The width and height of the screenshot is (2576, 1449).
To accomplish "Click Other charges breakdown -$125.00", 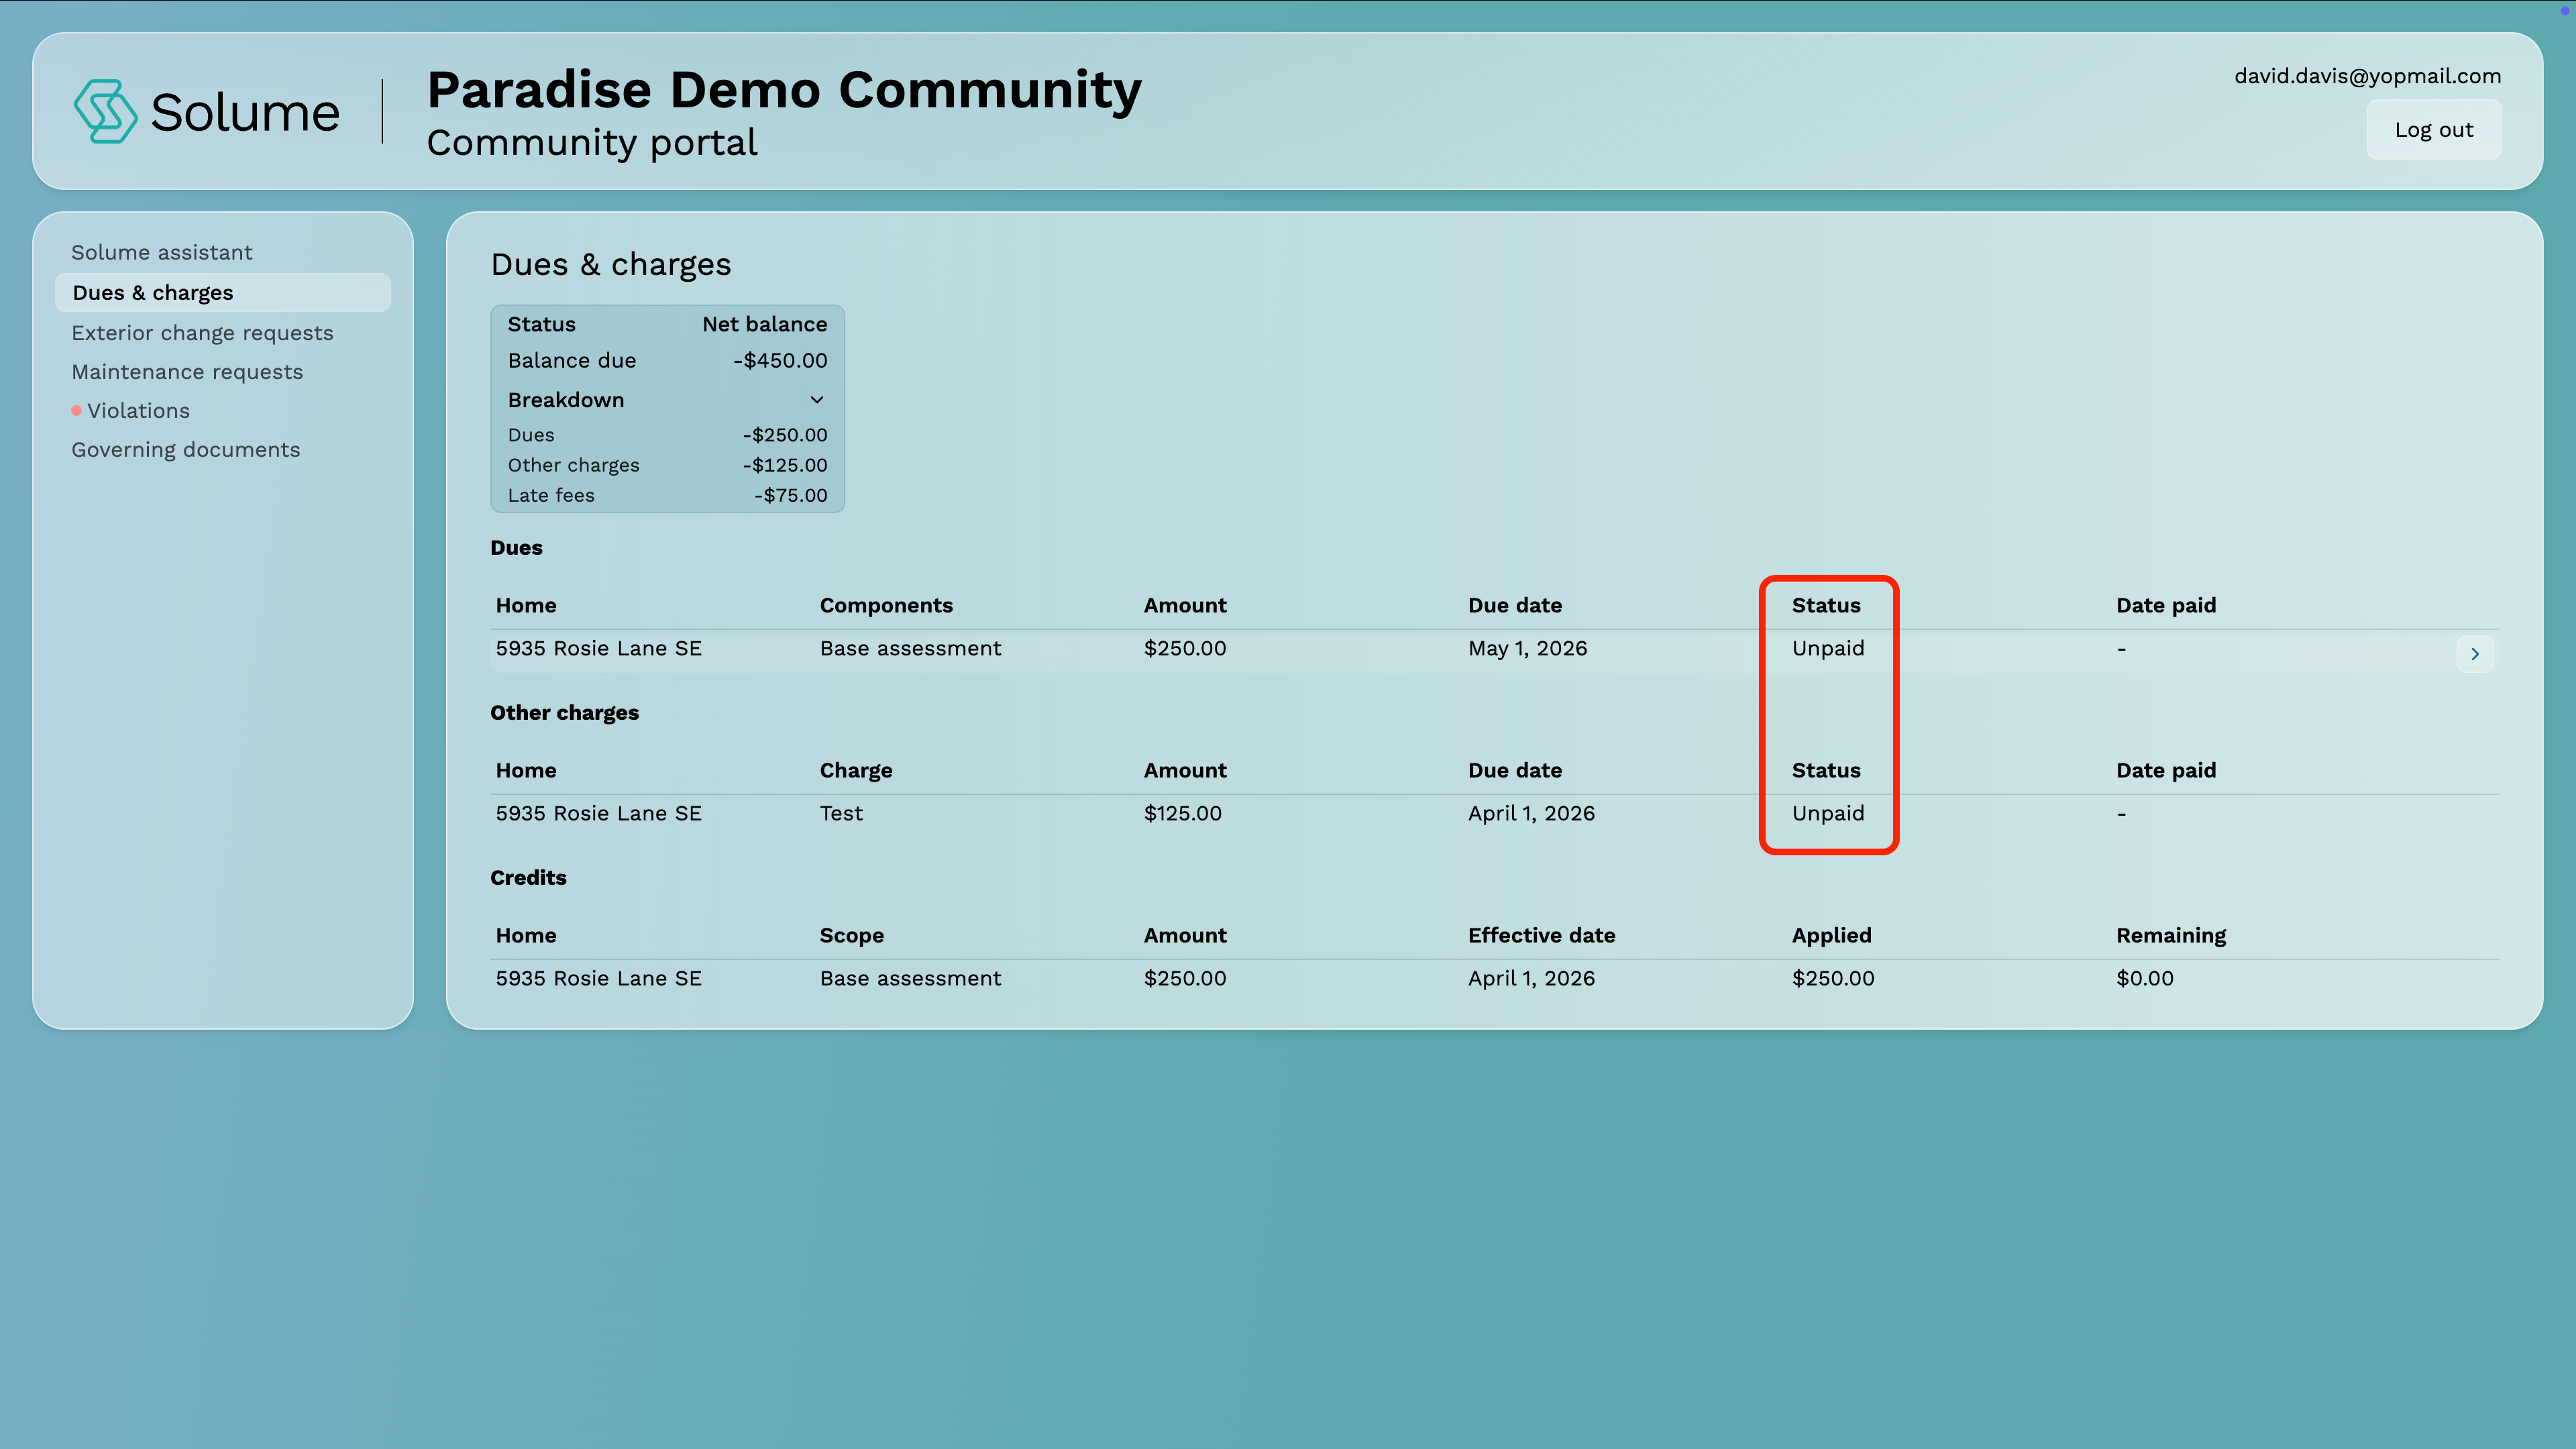I will [x=785, y=465].
